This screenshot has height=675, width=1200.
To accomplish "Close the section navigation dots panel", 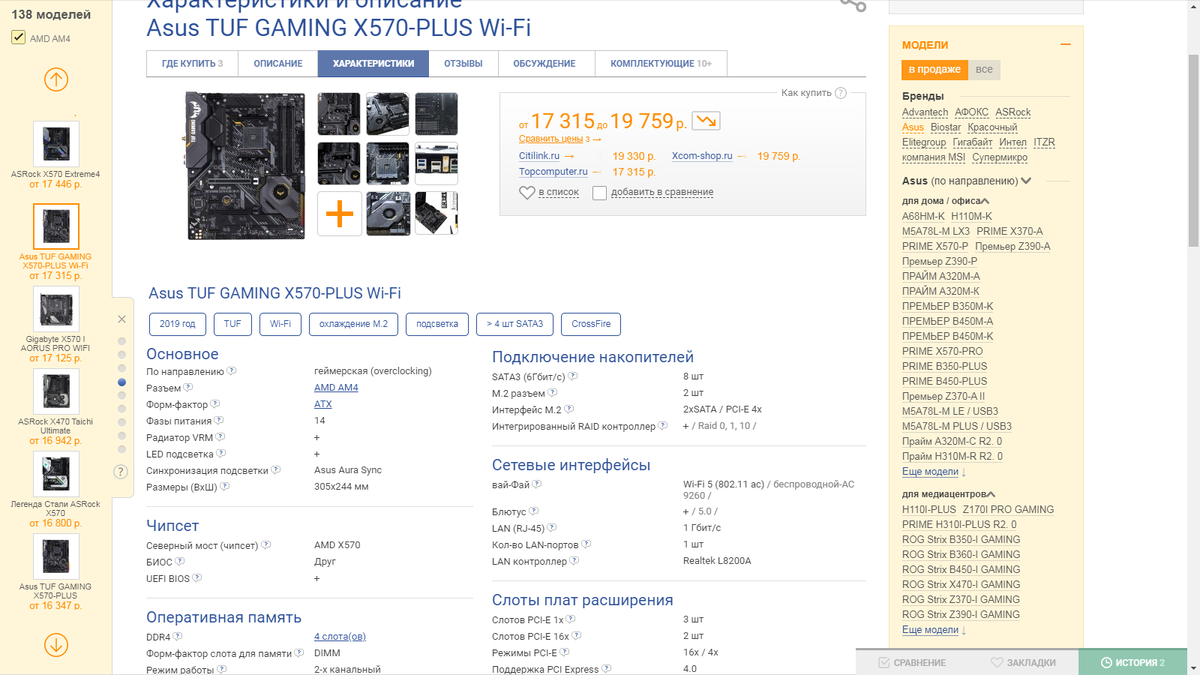I will click(x=122, y=319).
